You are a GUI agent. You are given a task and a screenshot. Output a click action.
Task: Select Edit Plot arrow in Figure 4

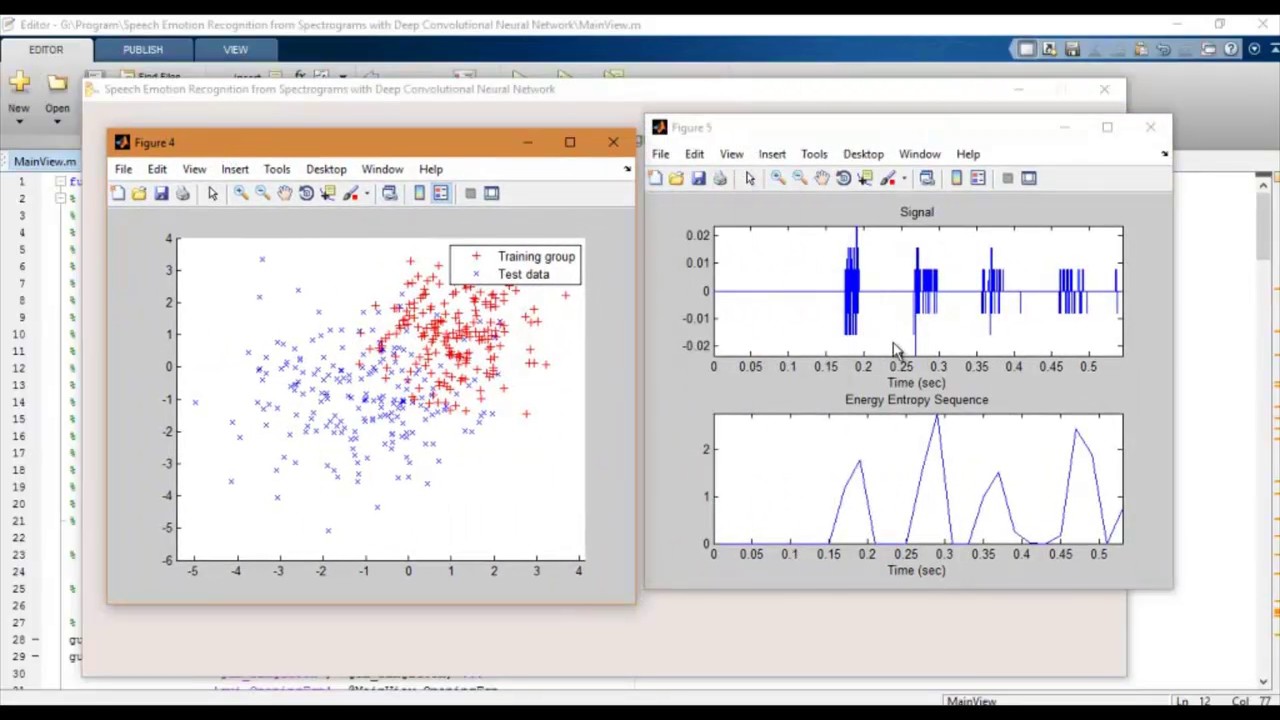click(212, 193)
